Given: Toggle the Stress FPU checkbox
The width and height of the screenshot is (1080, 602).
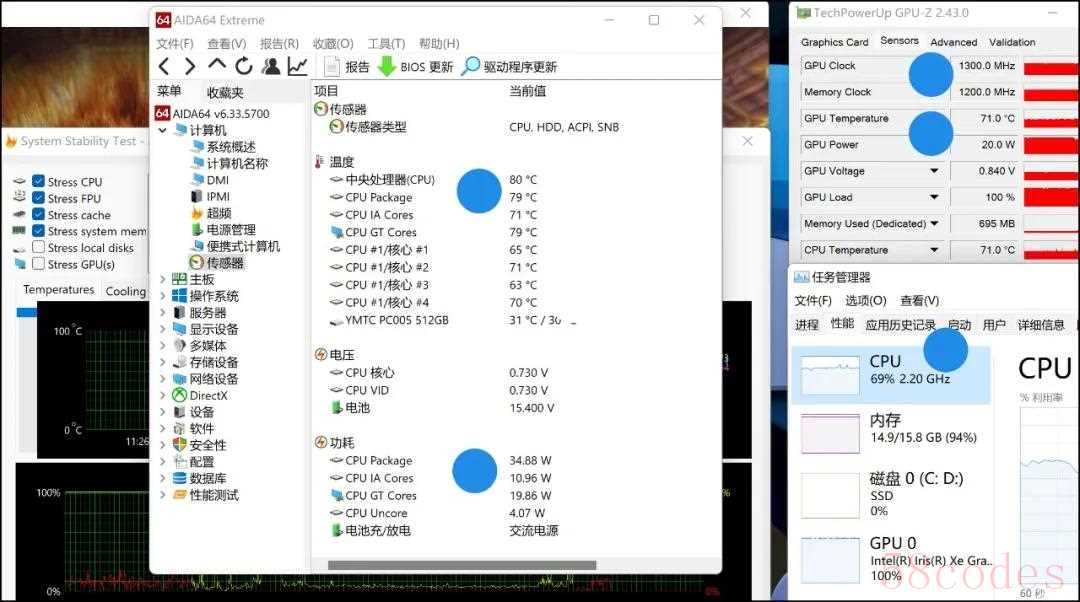Looking at the screenshot, I should [x=39, y=198].
